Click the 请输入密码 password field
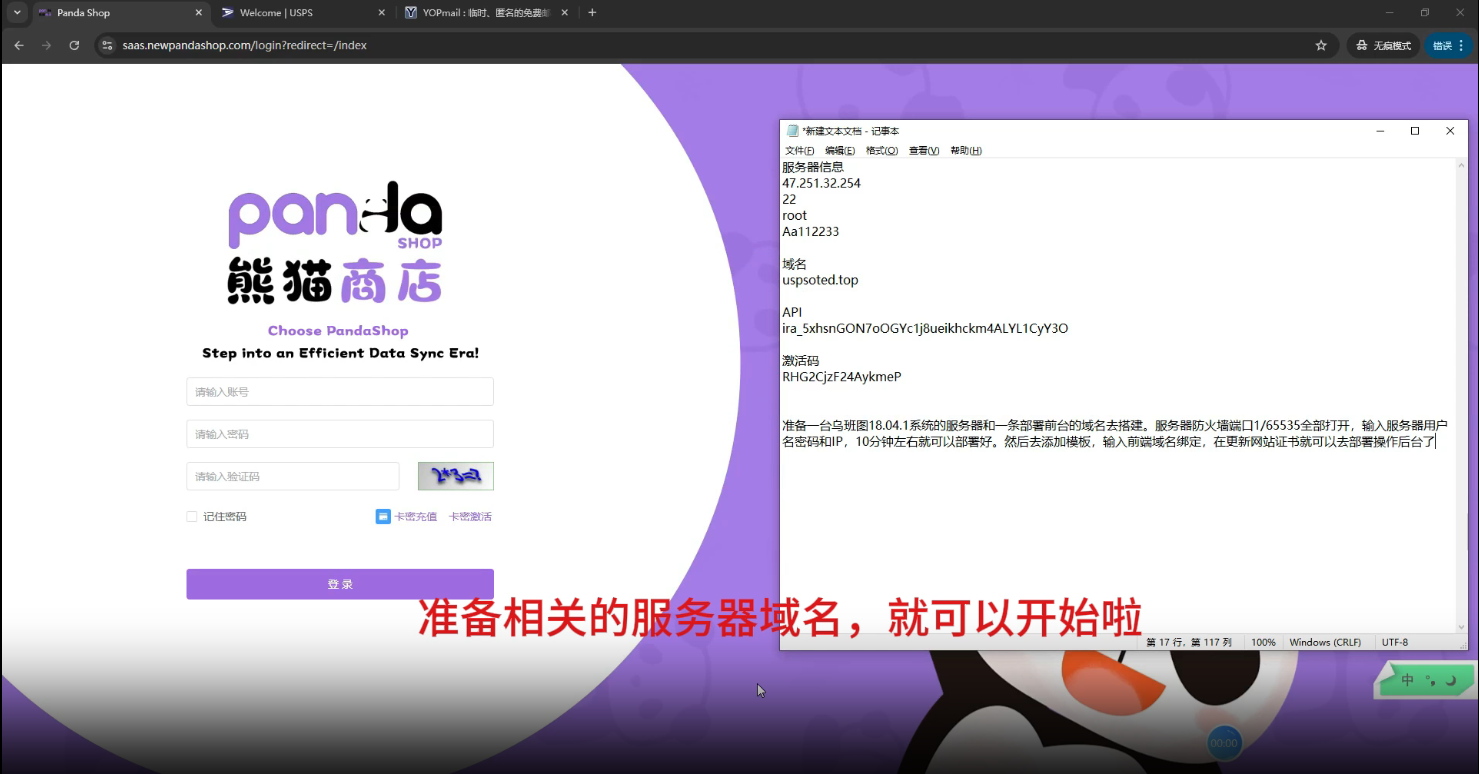The height and width of the screenshot is (774, 1479). (x=340, y=434)
